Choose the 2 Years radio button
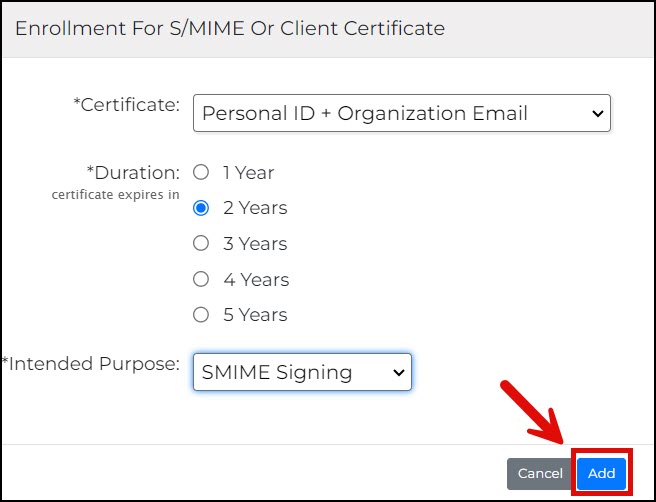The width and height of the screenshot is (656, 502). click(201, 208)
